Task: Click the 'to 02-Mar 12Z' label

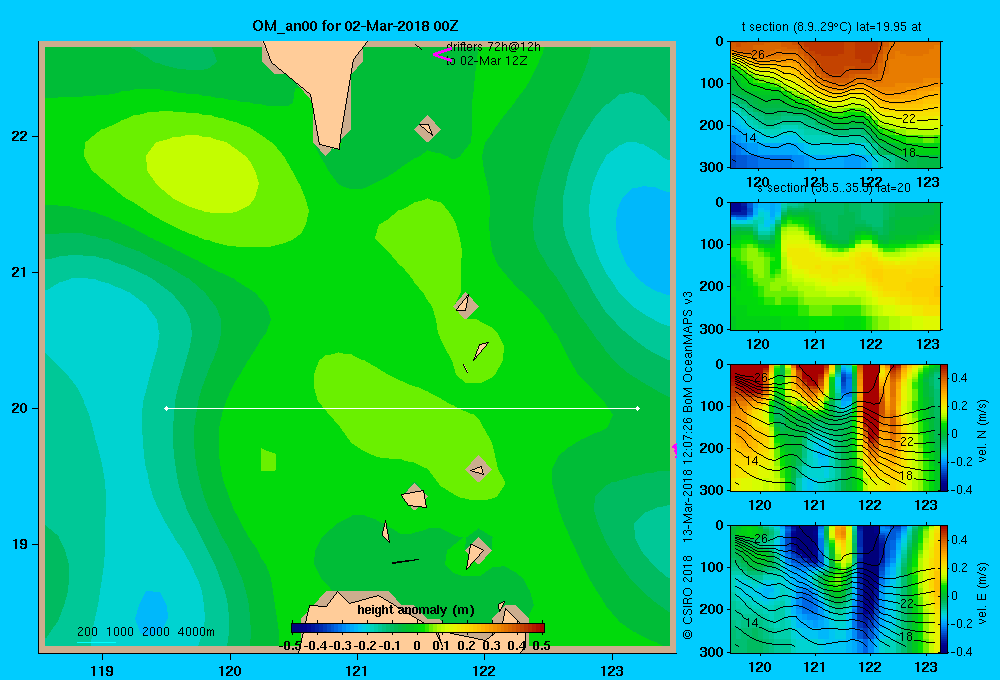Action: coord(487,61)
